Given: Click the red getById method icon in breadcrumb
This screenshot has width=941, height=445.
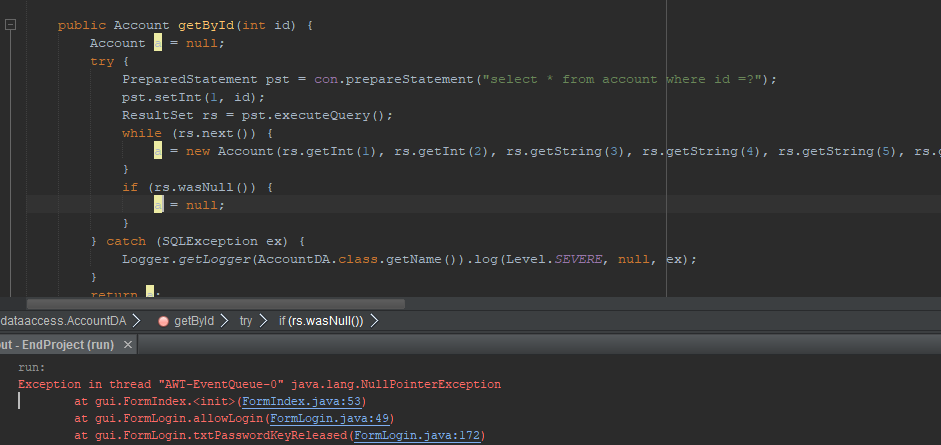Looking at the screenshot, I should click(163, 321).
